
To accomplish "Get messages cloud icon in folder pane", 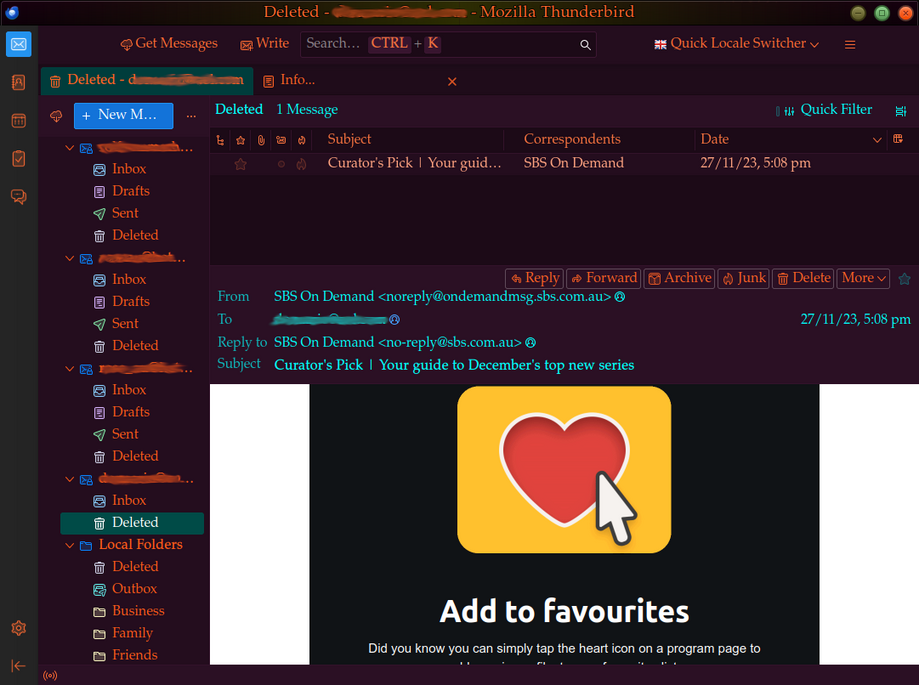I will click(x=56, y=116).
